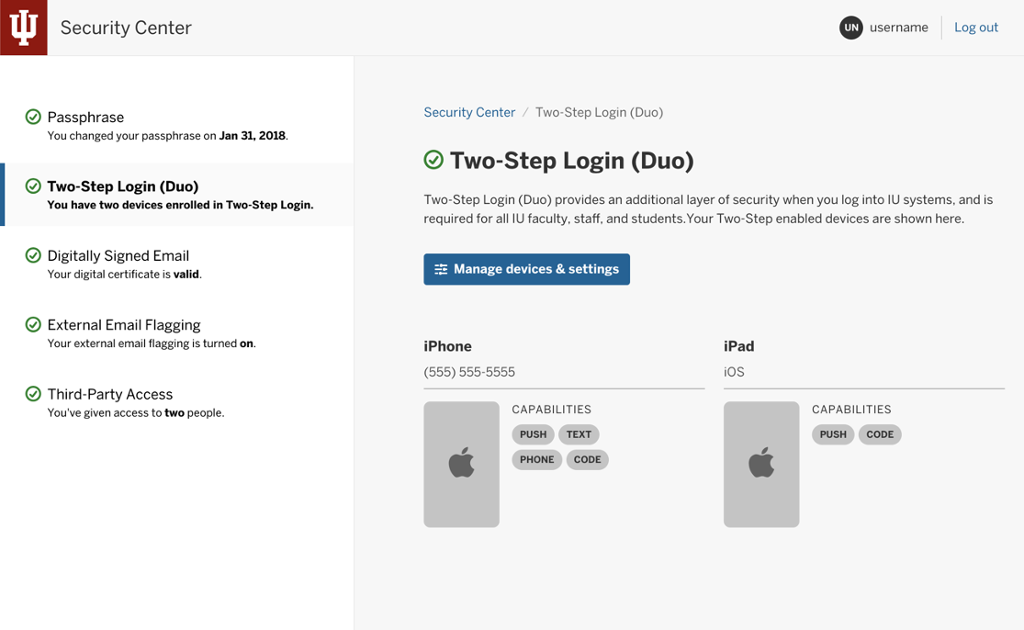1024x630 pixels.
Task: Click the large checkmark beside Two-Step Login heading
Action: [x=434, y=160]
